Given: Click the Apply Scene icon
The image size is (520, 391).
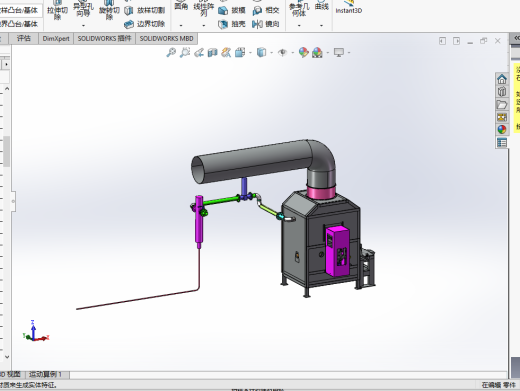Looking at the screenshot, I should (317, 52).
